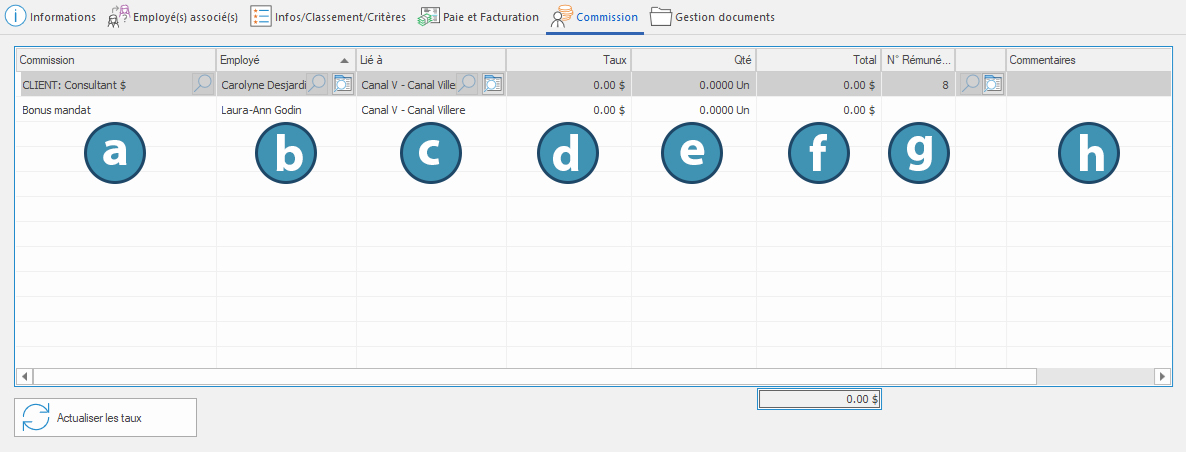Click the horizontal scrollbar left arrow
Viewport: 1186px width, 452px height.
(x=24, y=376)
